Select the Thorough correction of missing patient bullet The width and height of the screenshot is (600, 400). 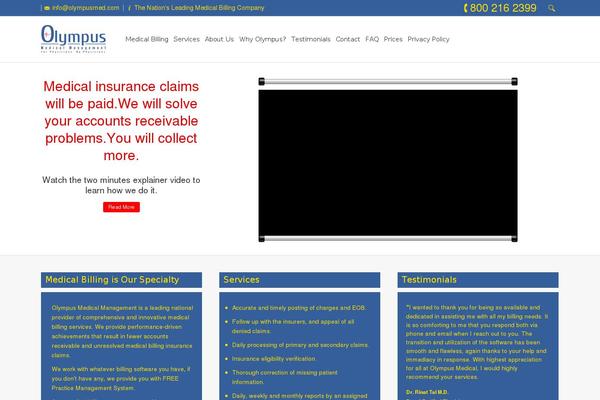(x=285, y=377)
